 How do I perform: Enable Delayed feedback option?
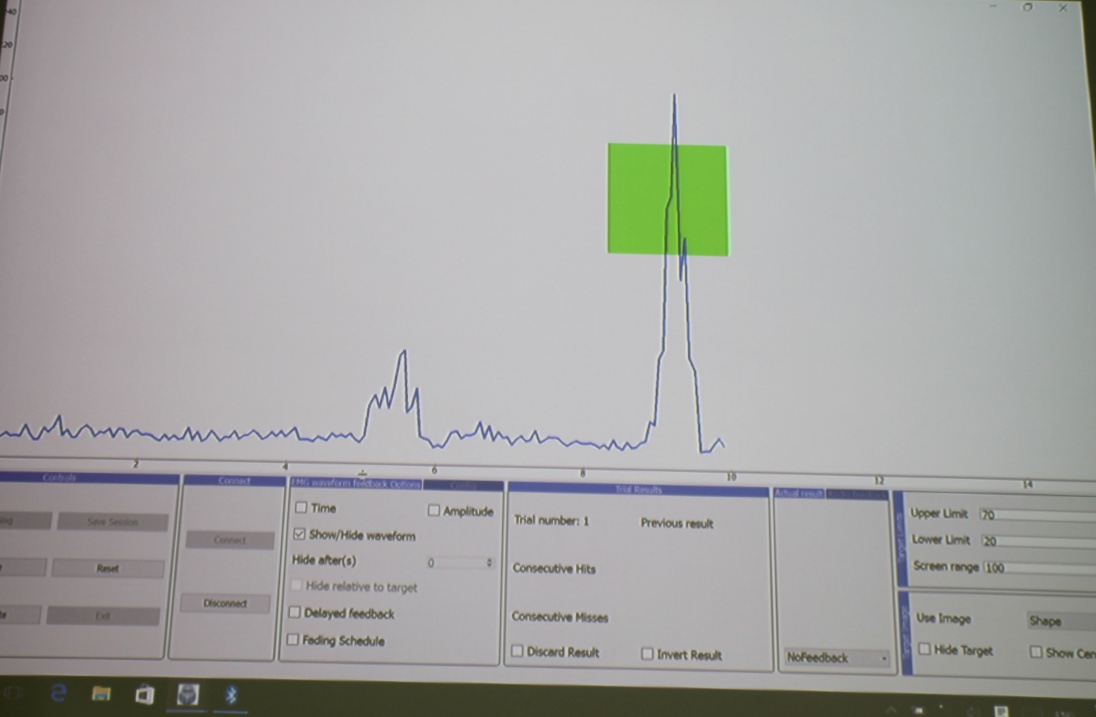click(x=294, y=612)
